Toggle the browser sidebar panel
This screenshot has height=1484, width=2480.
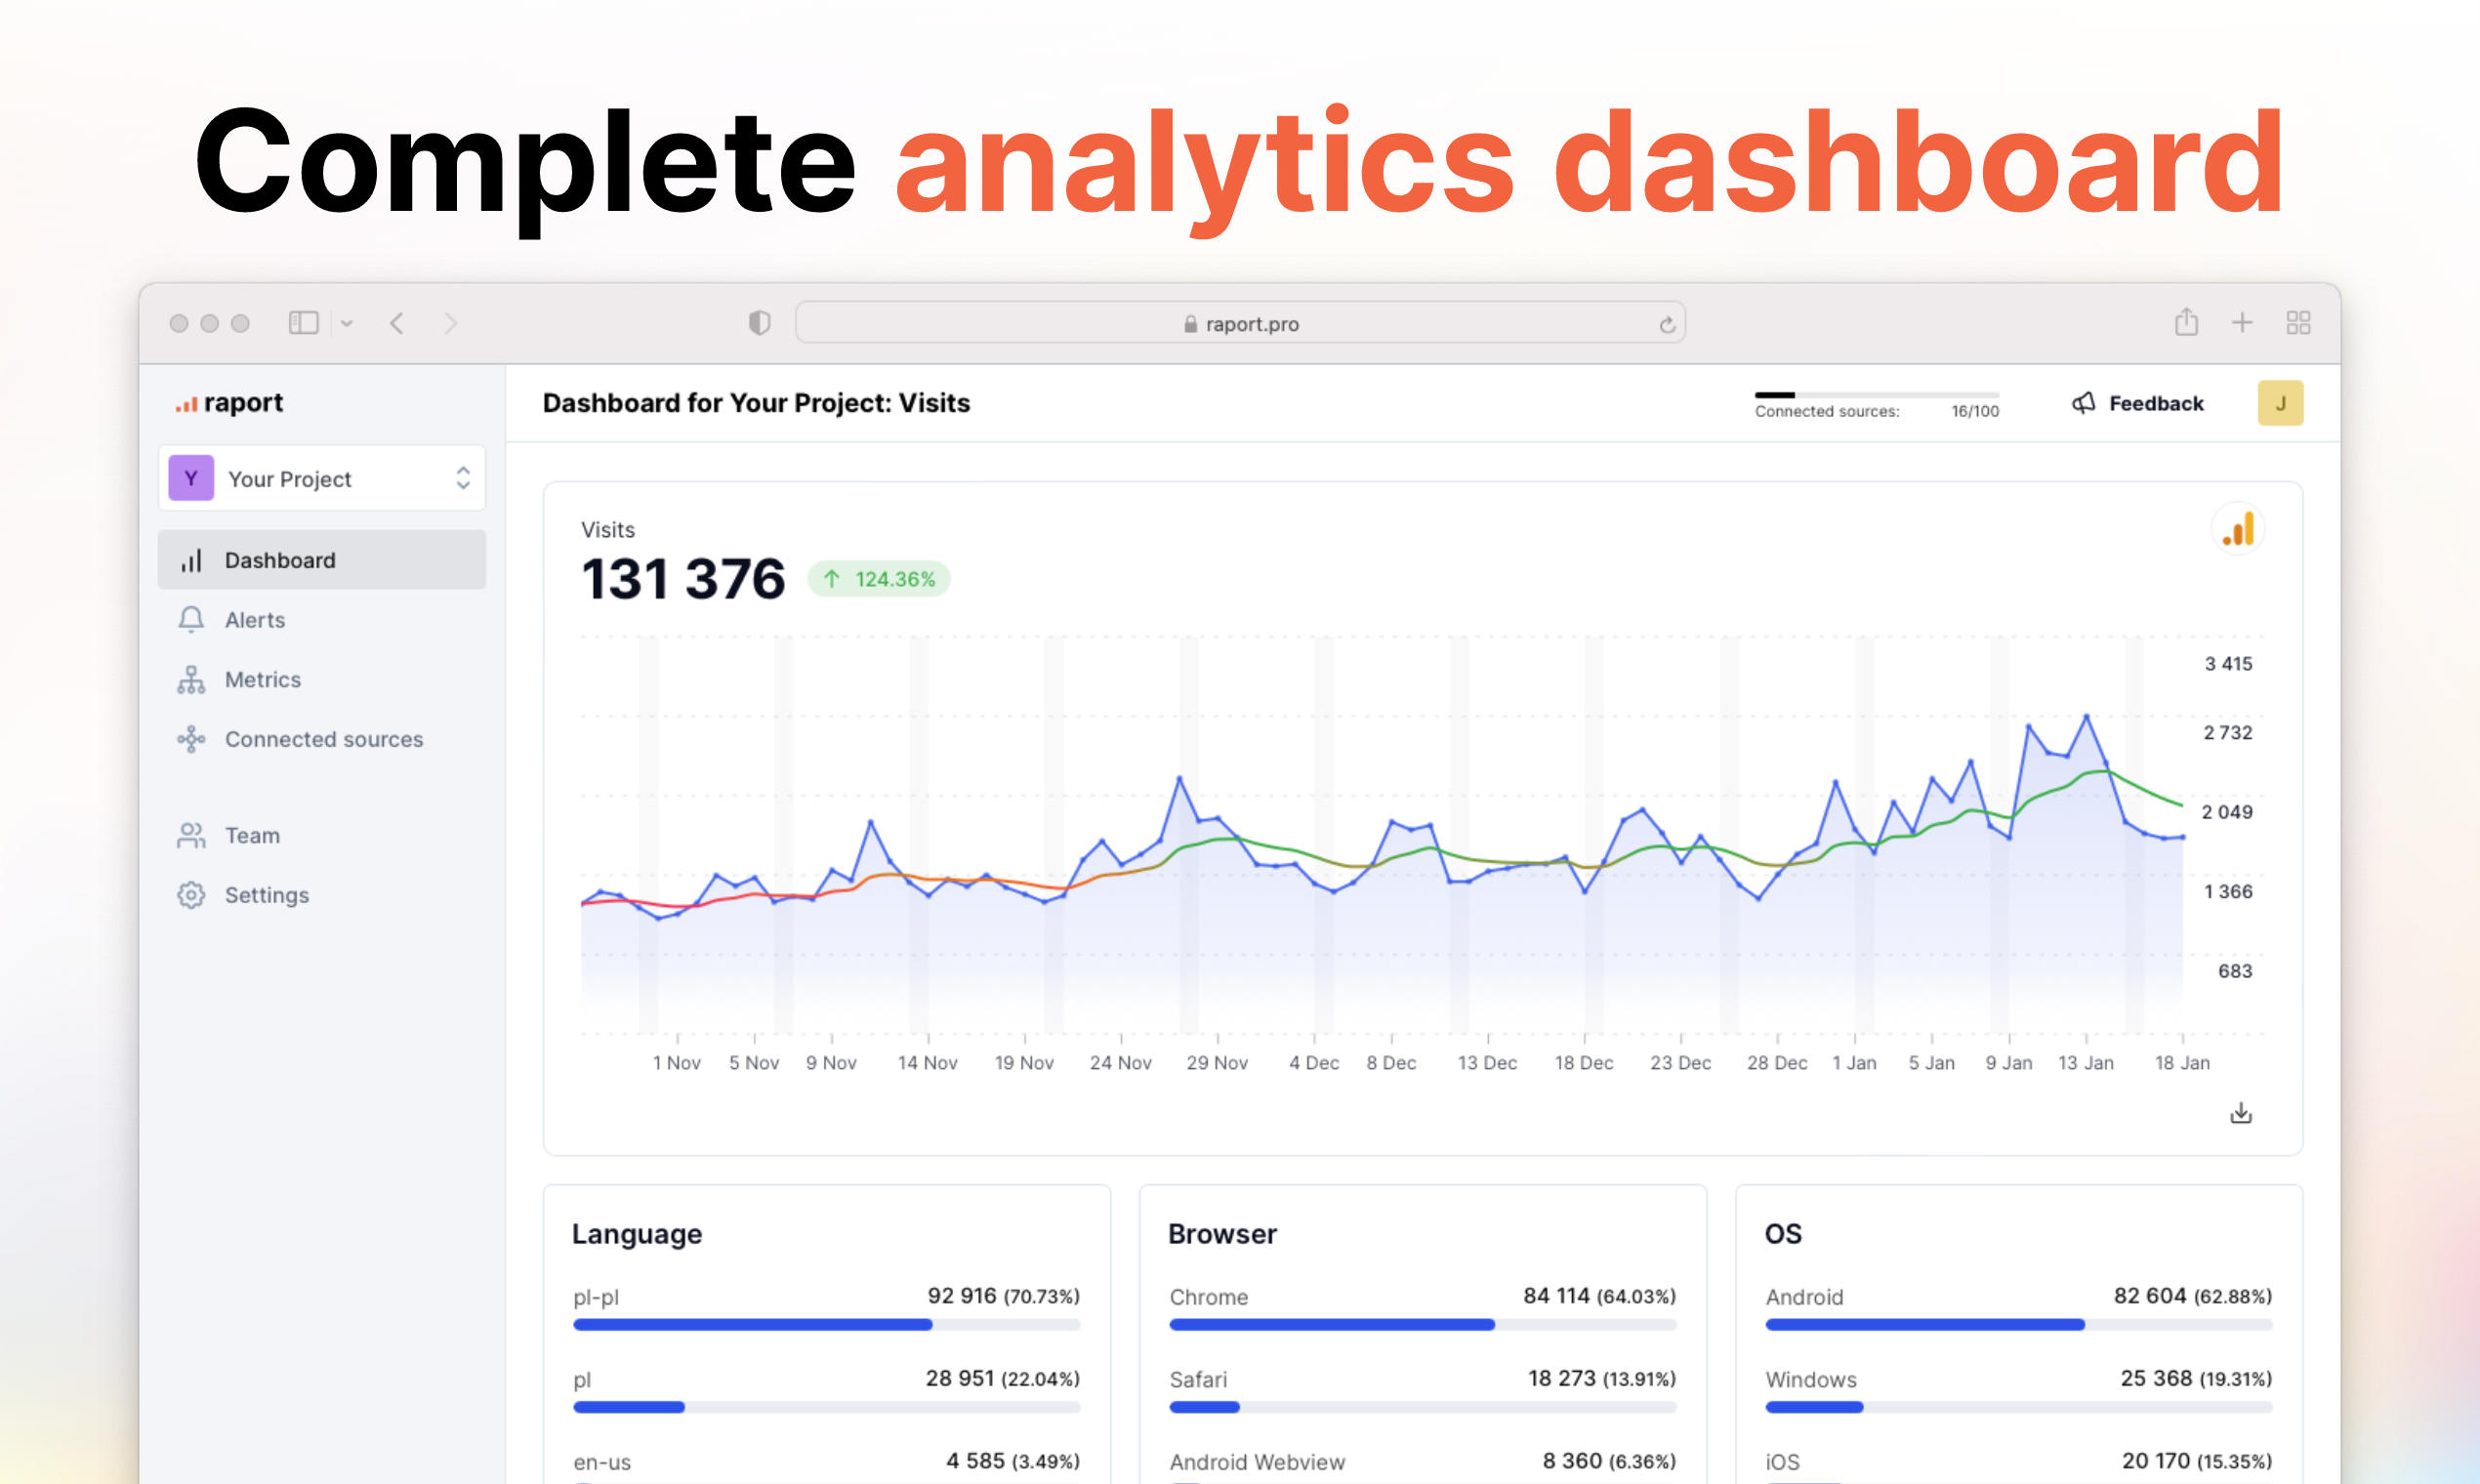coord(303,322)
